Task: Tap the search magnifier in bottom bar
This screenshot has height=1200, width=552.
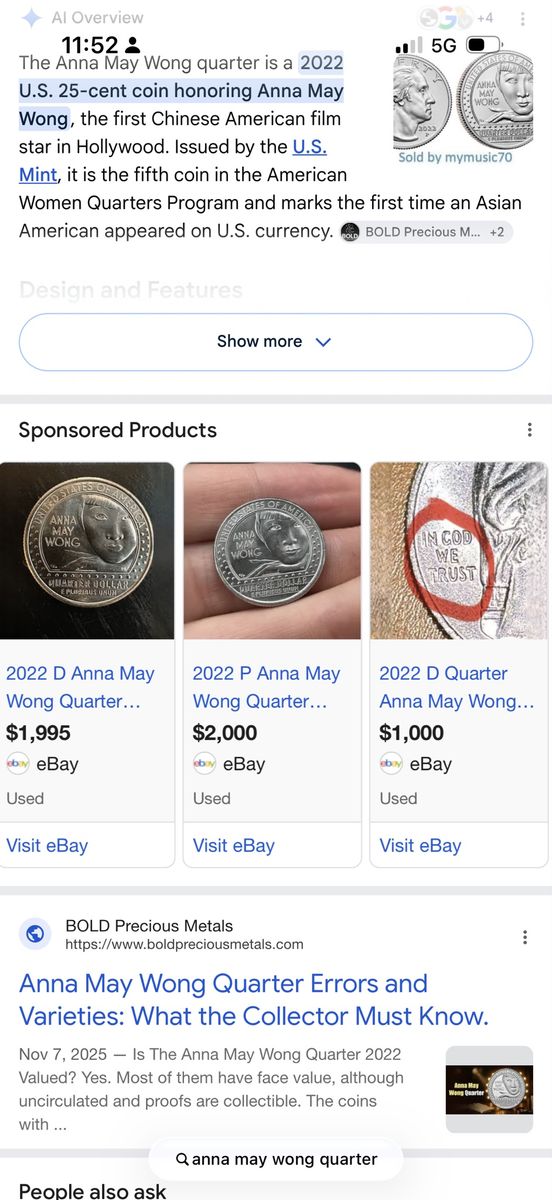Action: 182,1160
